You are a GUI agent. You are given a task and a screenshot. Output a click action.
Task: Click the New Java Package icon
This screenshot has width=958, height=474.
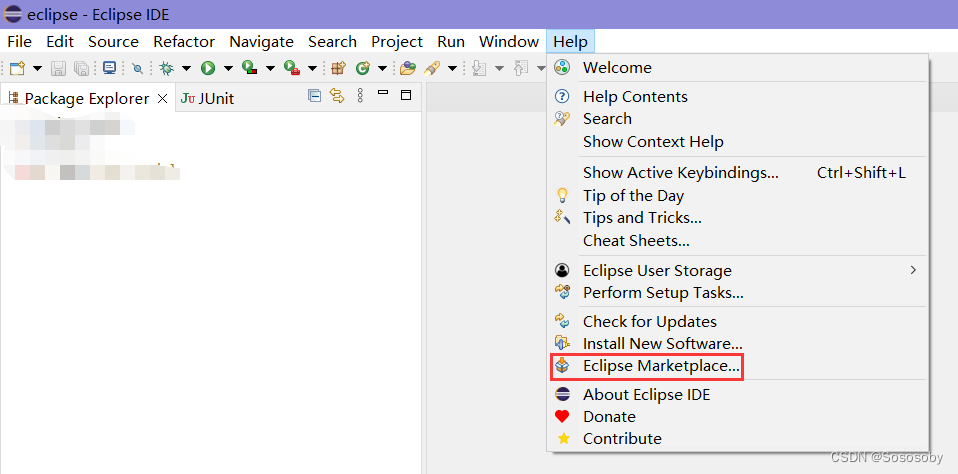(338, 68)
